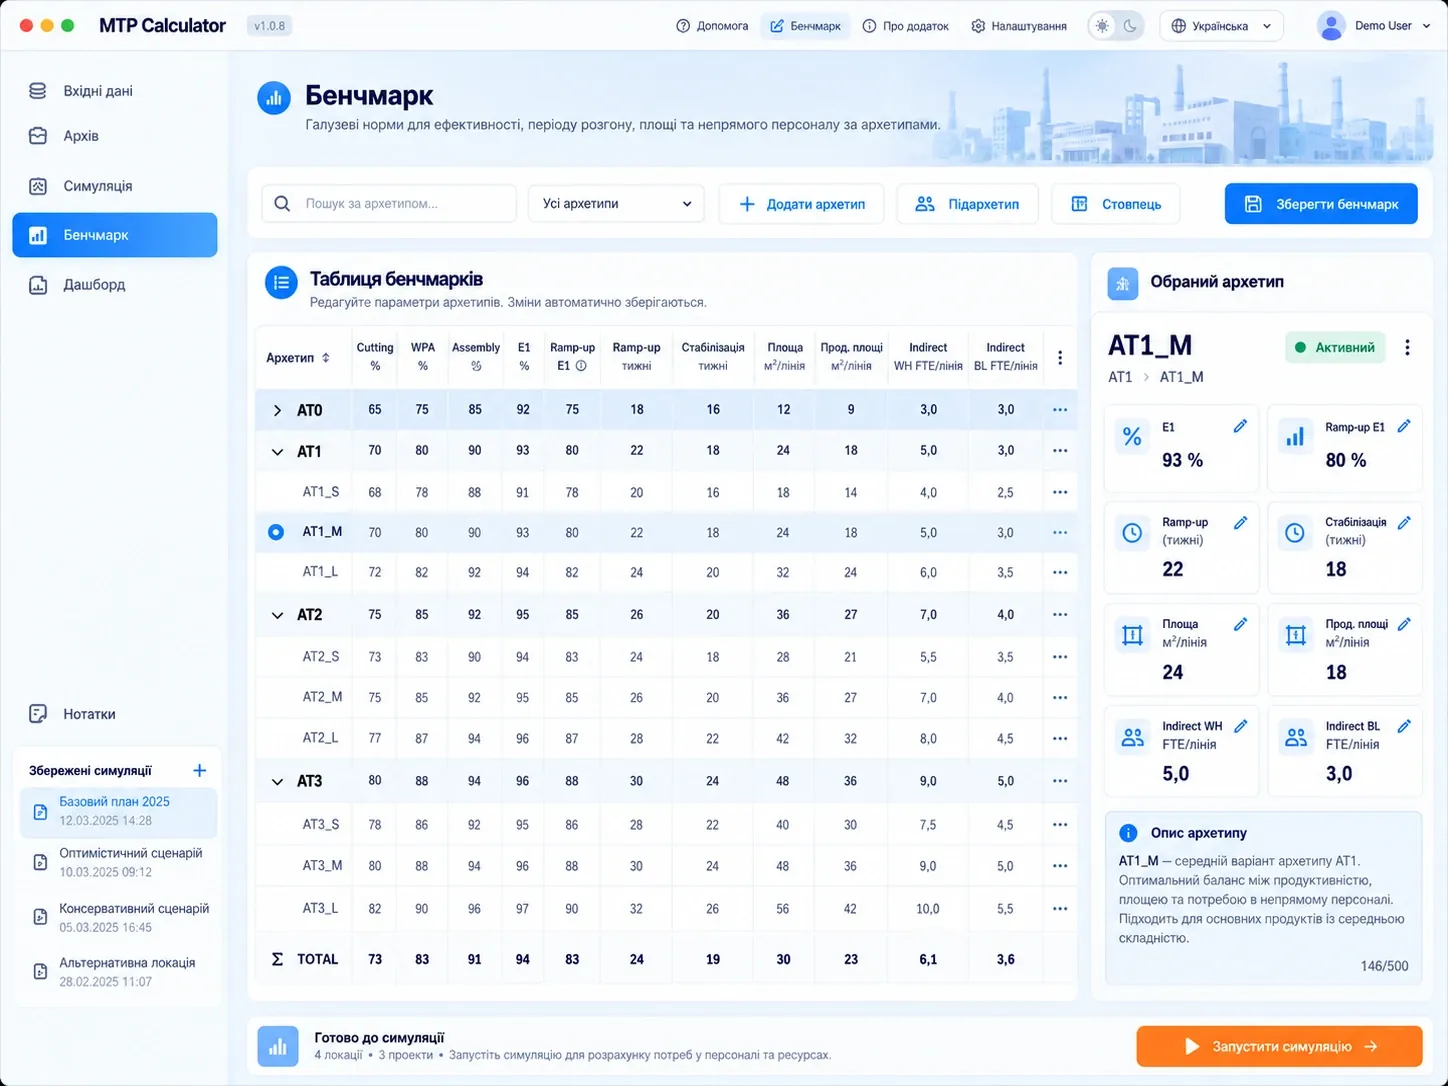The image size is (1448, 1086).
Task: Open the three-dot menu for AT2_L row
Action: pyautogui.click(x=1060, y=738)
